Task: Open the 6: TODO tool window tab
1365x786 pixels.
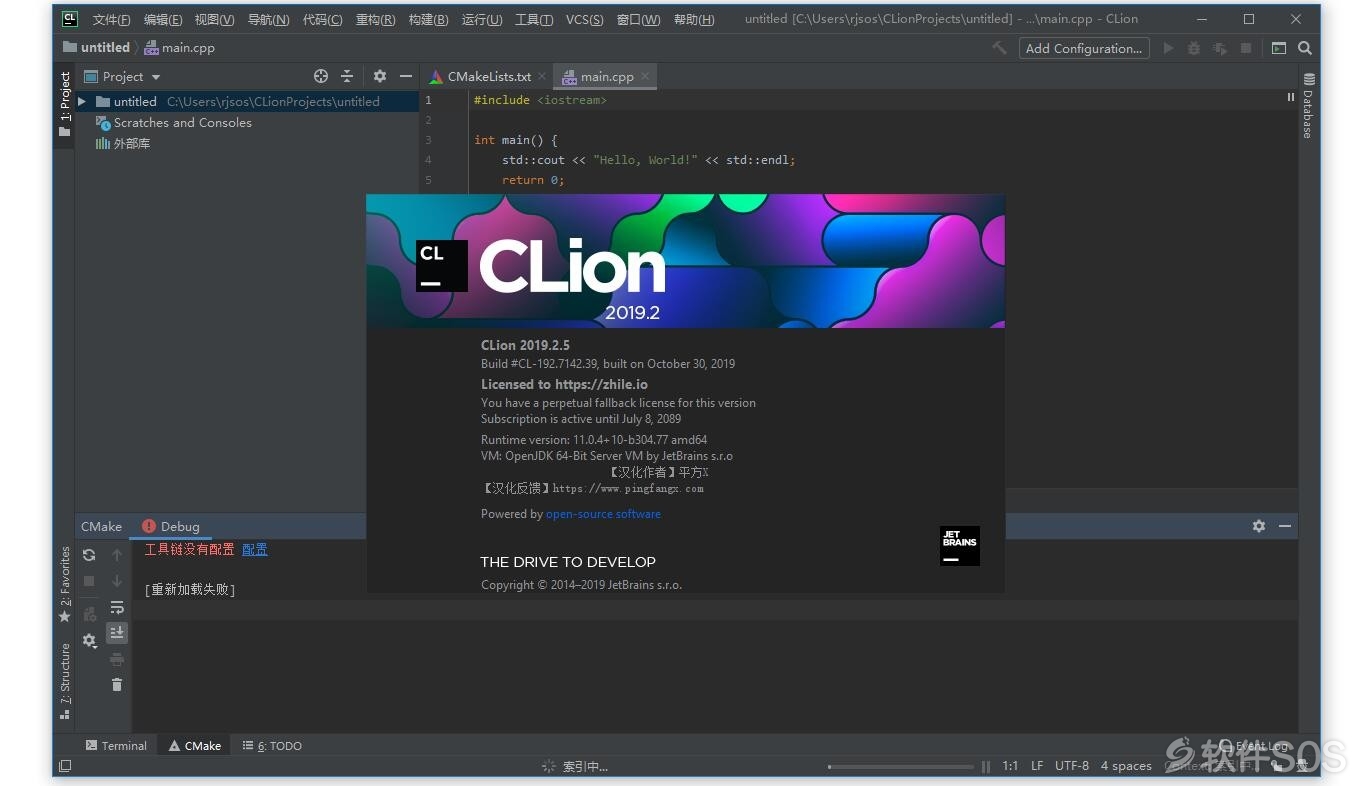Action: point(272,746)
